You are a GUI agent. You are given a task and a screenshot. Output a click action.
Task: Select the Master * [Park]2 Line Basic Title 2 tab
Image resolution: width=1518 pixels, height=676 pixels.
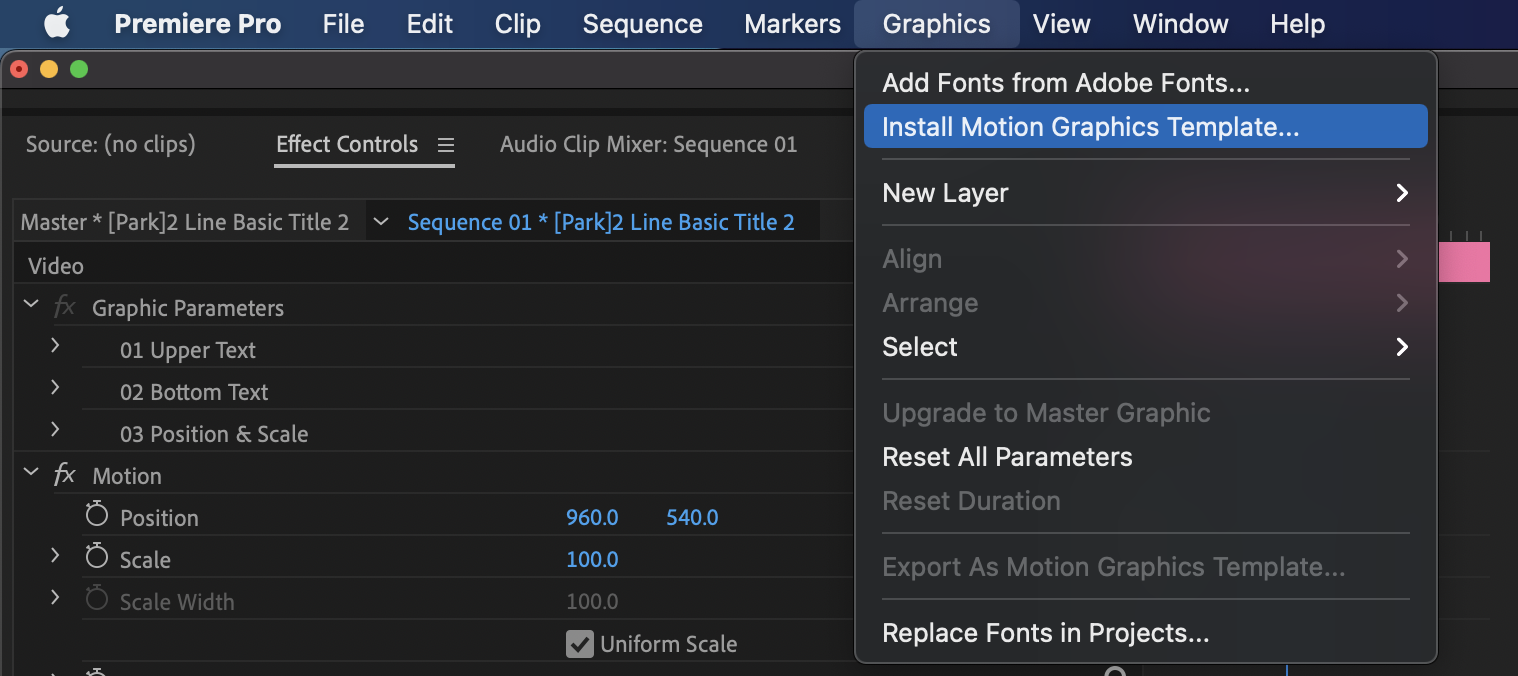pos(185,222)
